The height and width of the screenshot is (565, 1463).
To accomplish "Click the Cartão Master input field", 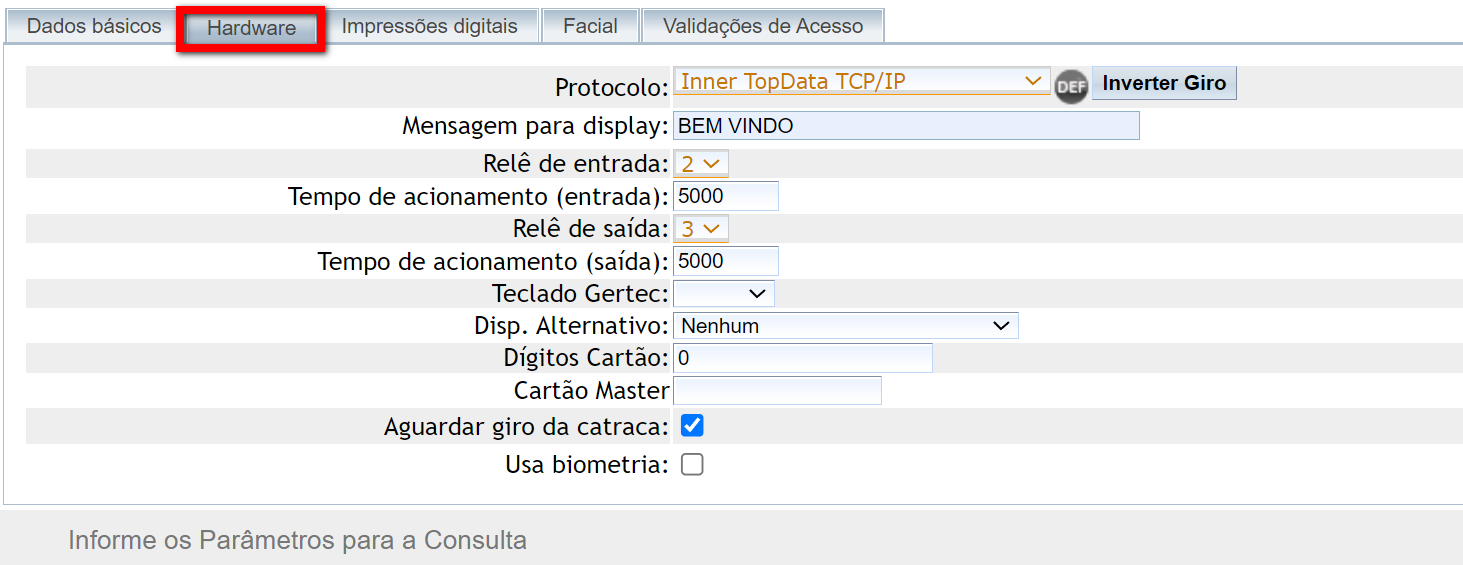I will (777, 391).
